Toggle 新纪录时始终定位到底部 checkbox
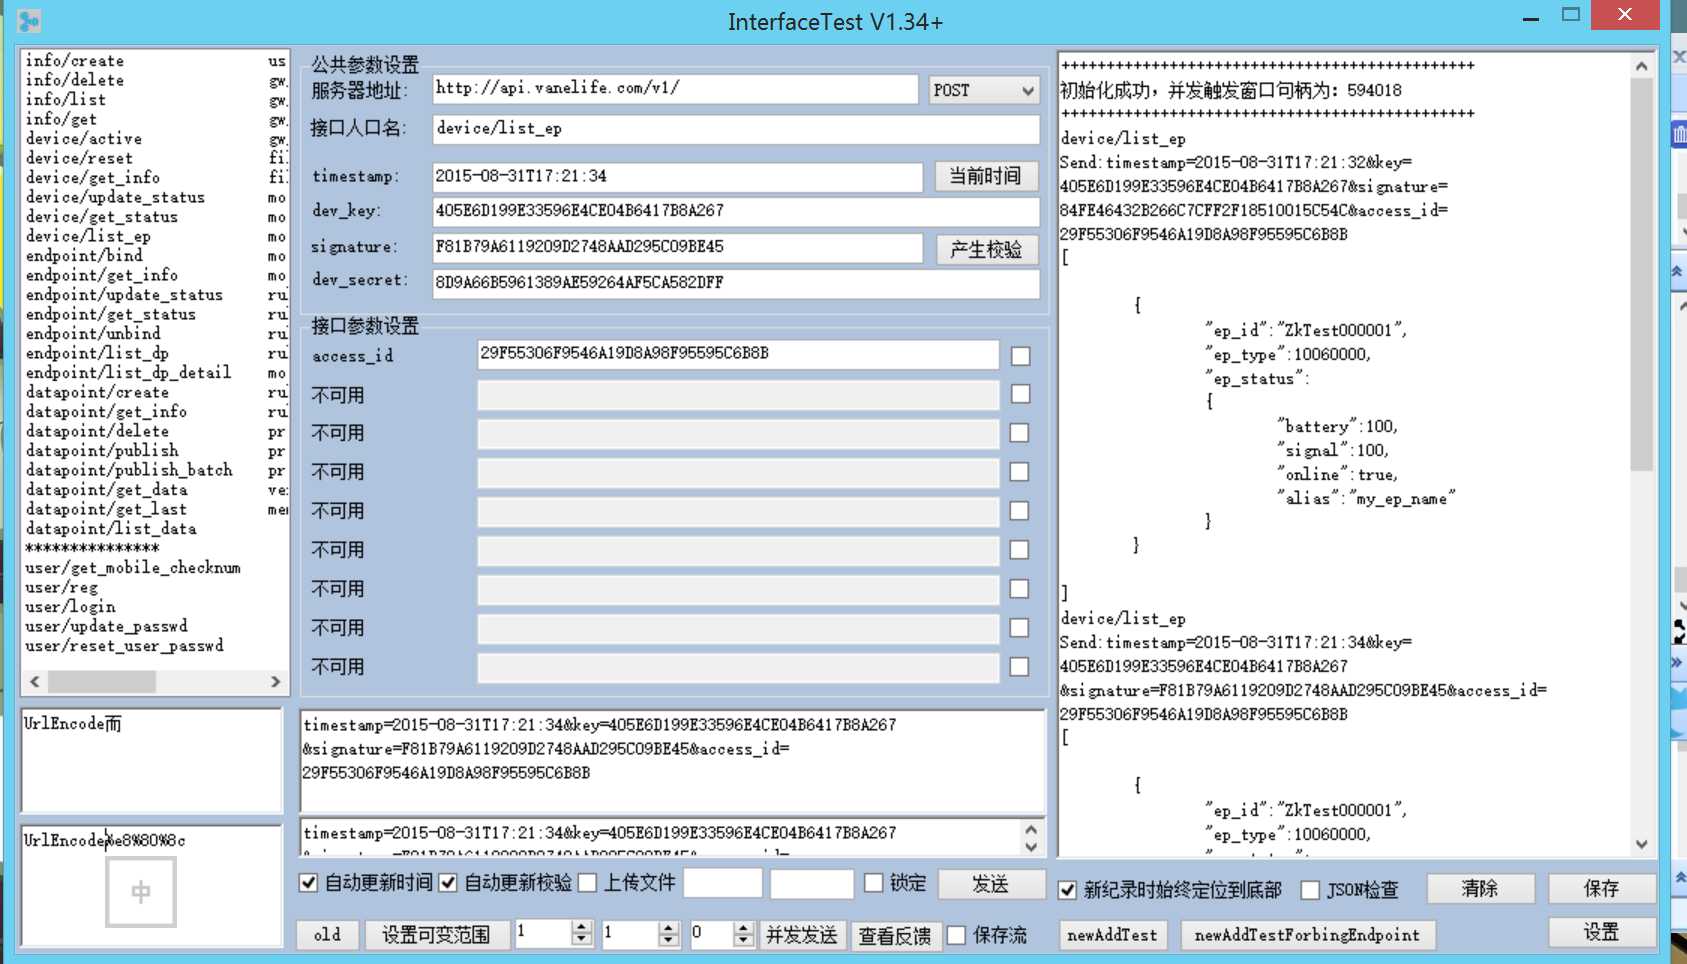This screenshot has height=964, width=1687. click(1068, 890)
